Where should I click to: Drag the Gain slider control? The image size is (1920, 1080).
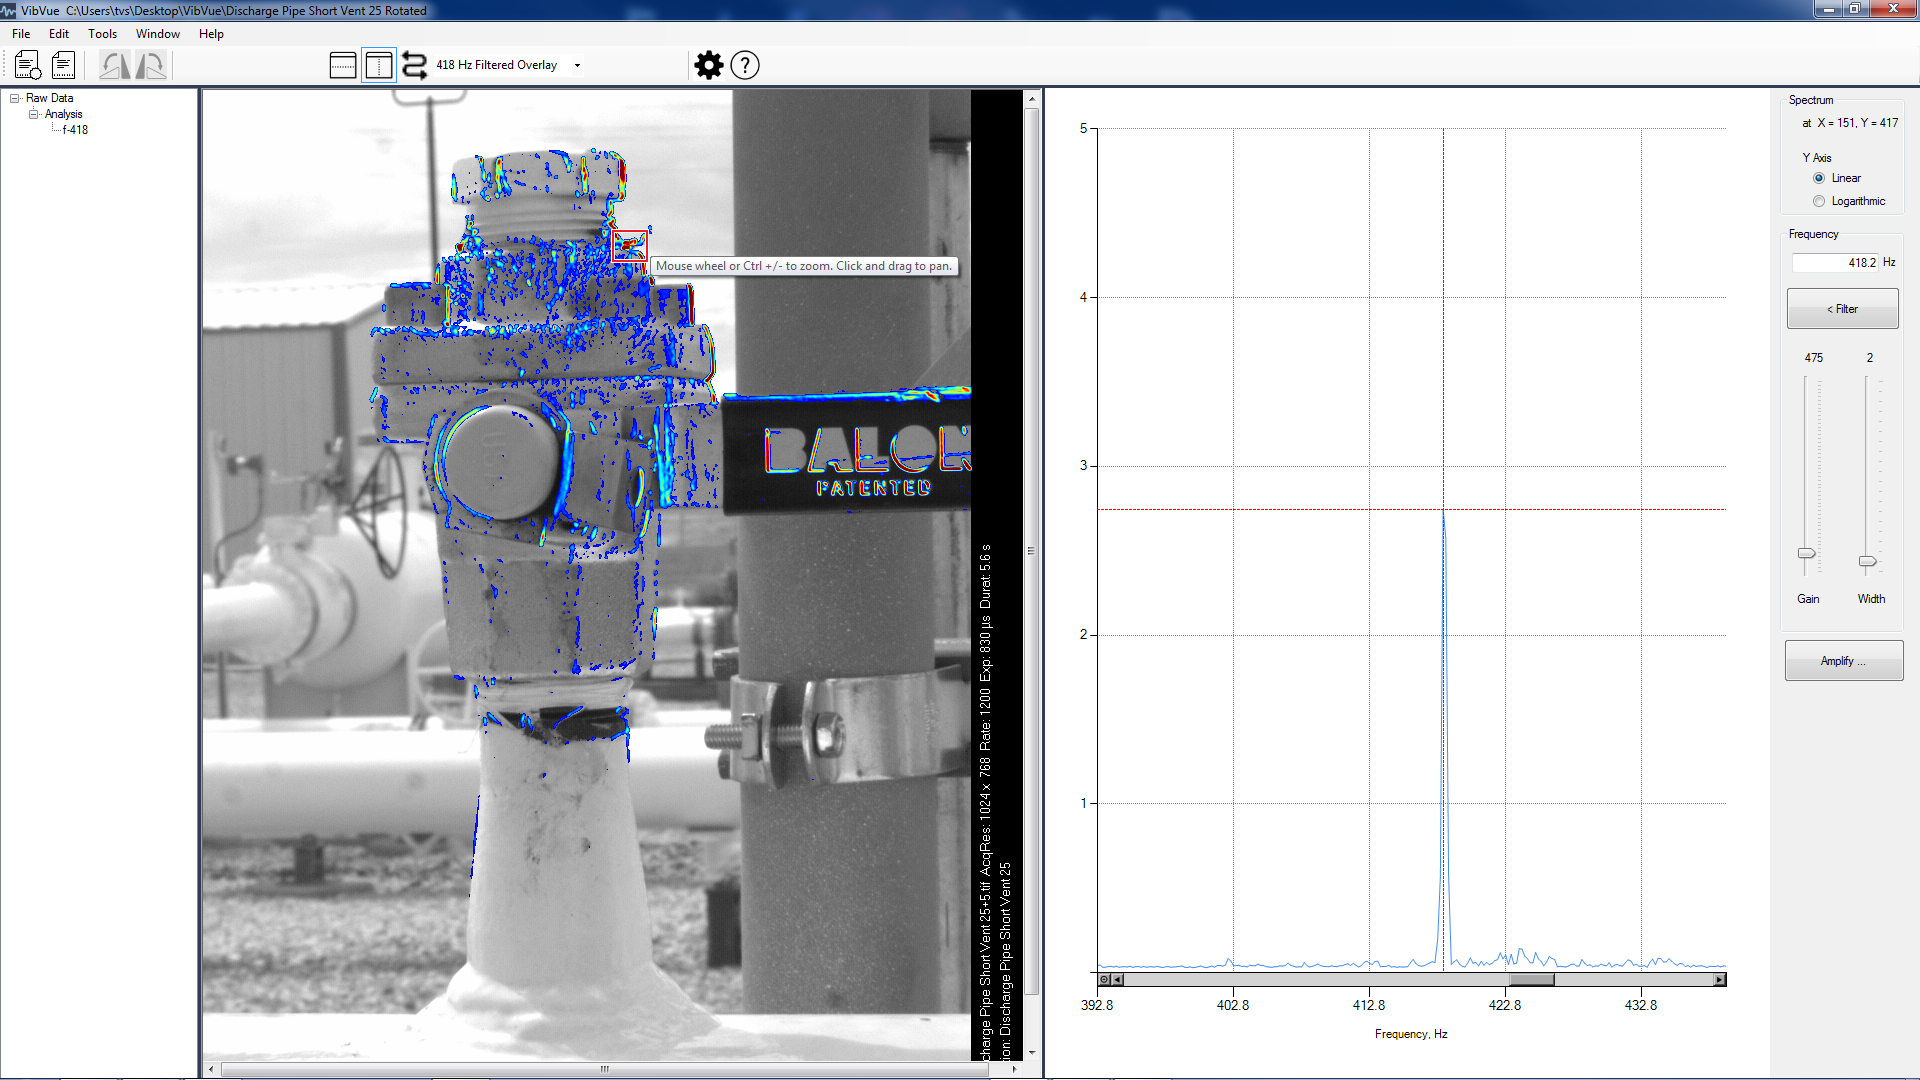1808,553
